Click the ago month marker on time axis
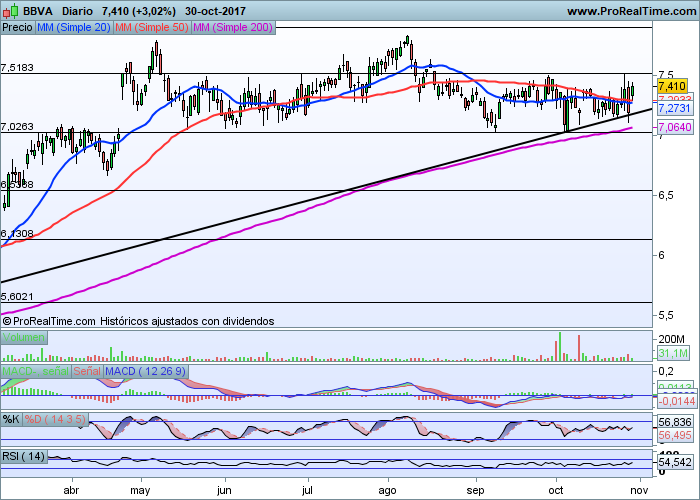 [389, 492]
